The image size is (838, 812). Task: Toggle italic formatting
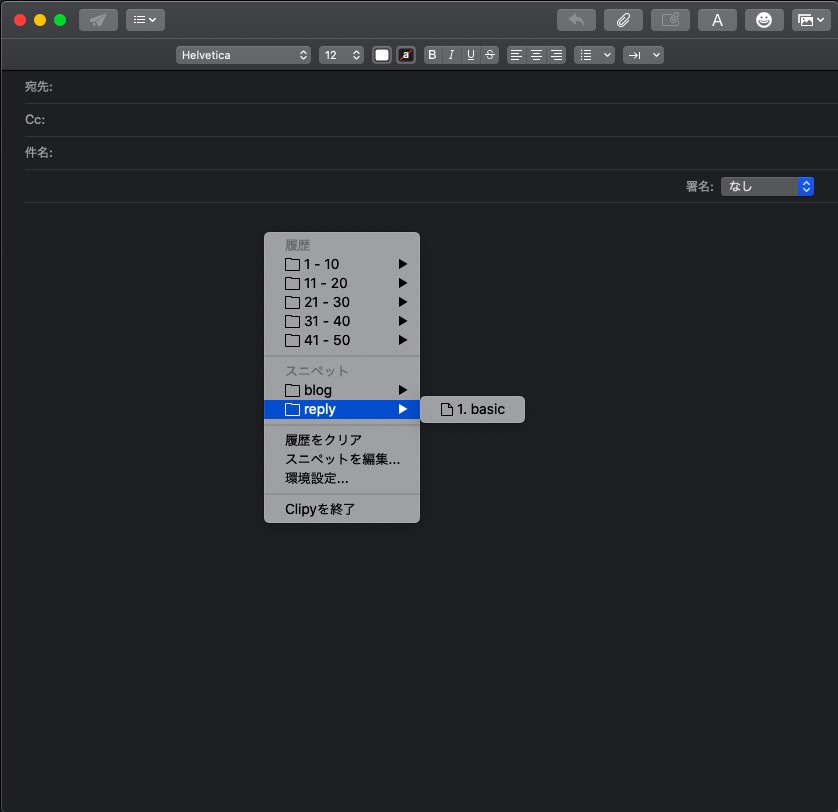[x=452, y=55]
